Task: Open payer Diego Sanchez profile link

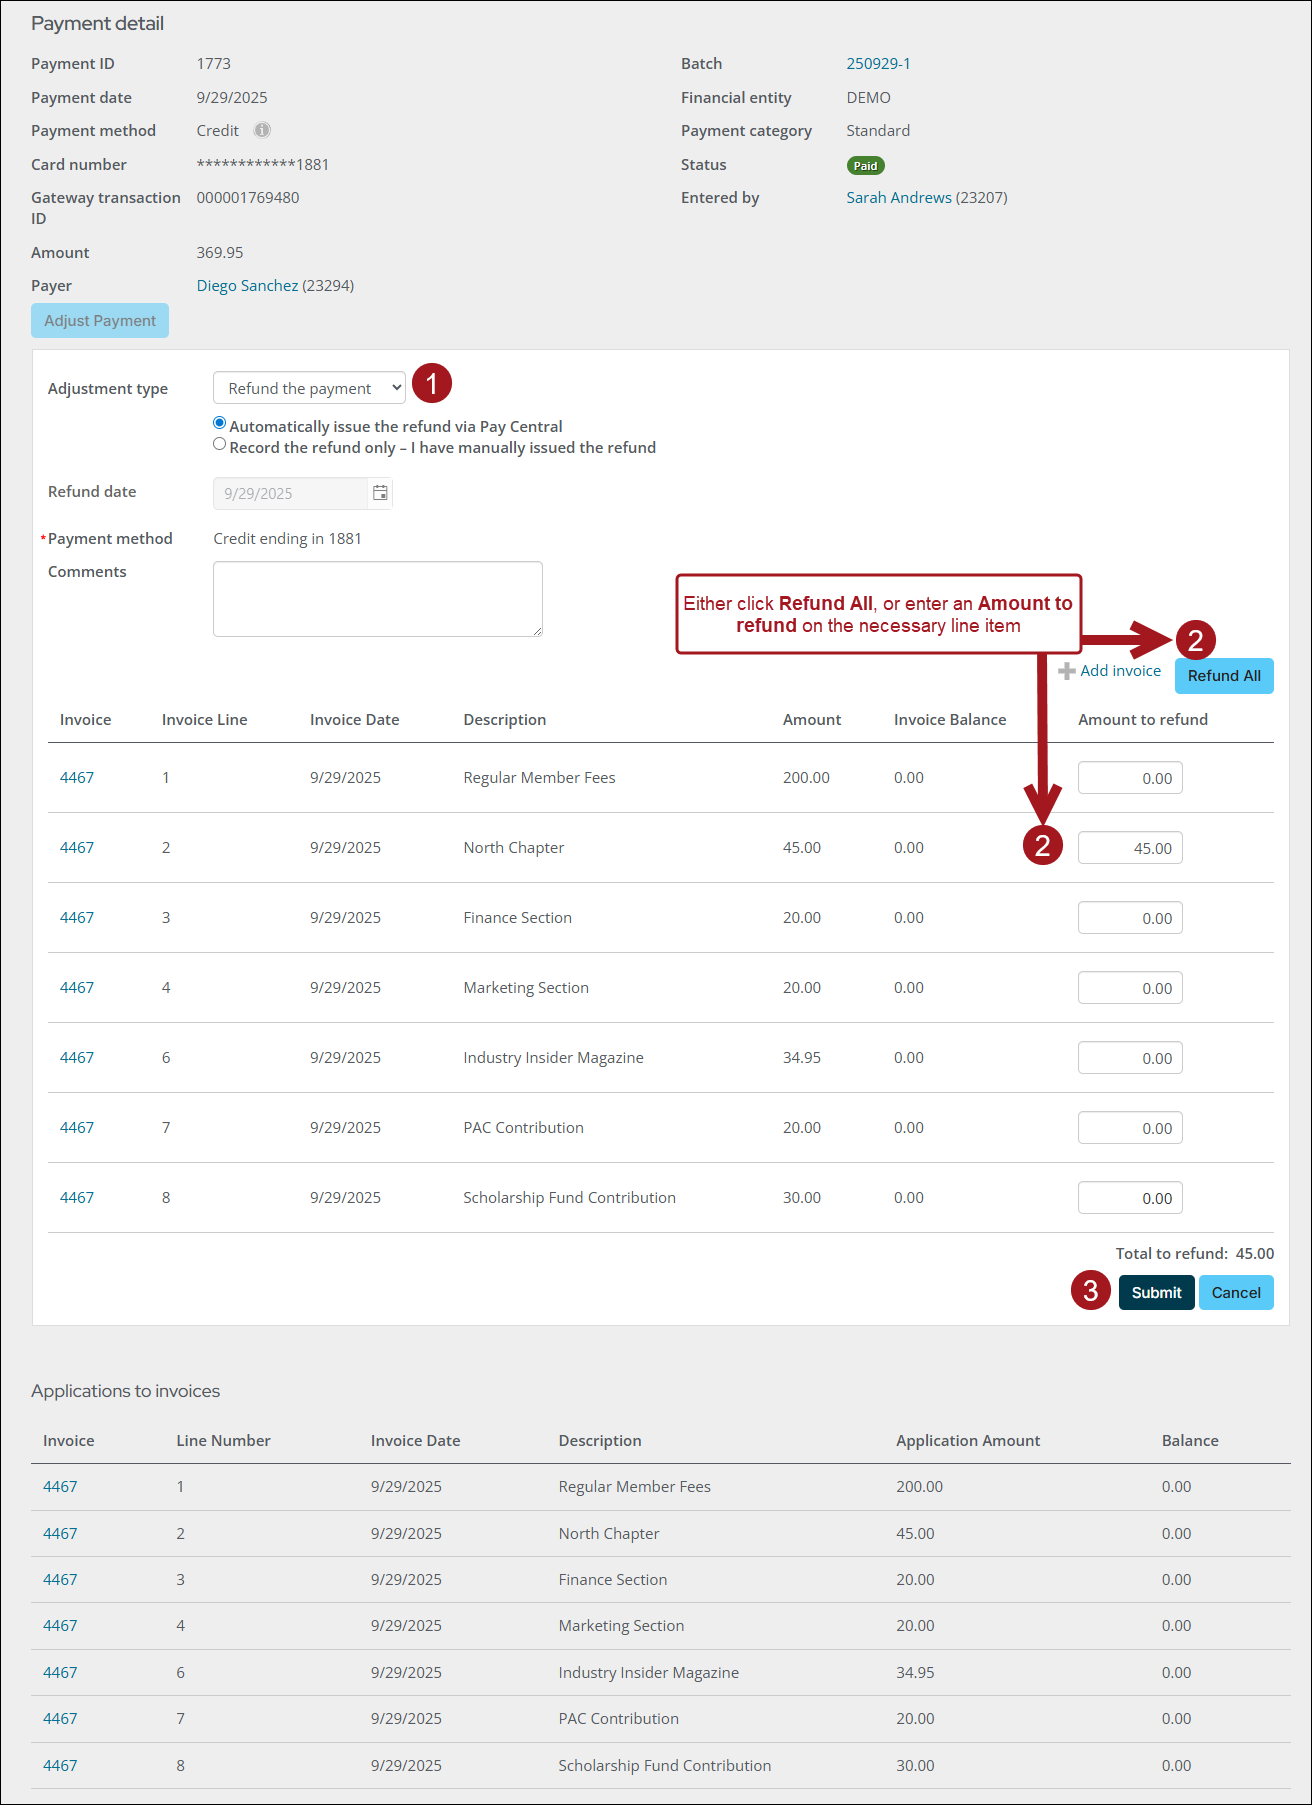Action: pyautogui.click(x=247, y=286)
